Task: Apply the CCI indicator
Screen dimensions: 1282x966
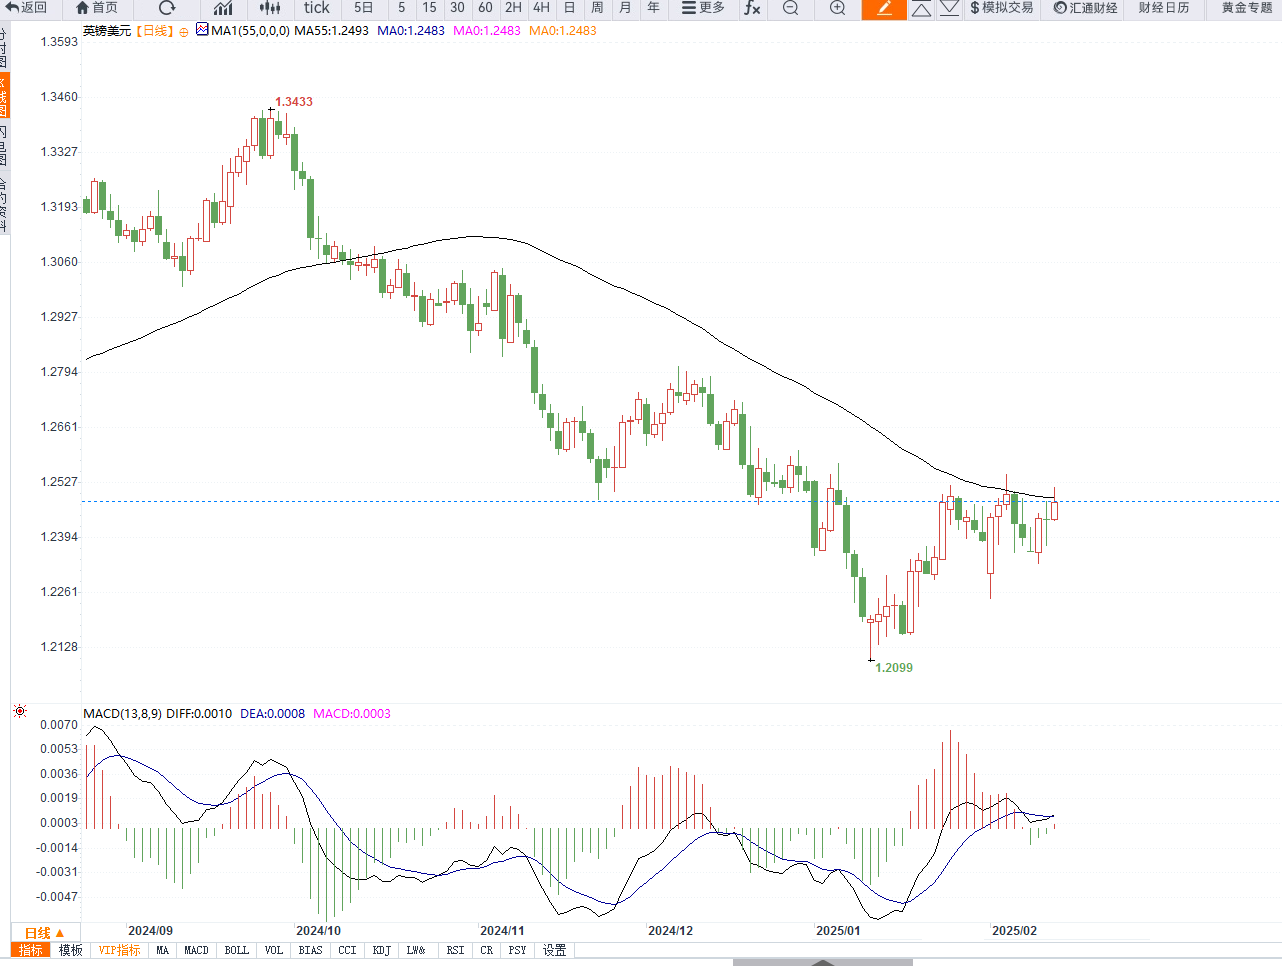Action: coord(347,950)
